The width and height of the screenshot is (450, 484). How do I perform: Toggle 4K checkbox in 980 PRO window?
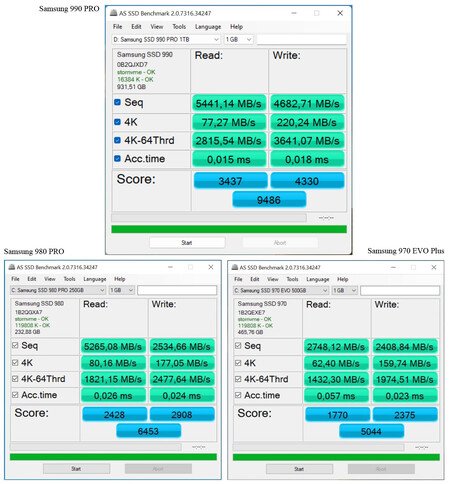click(x=15, y=362)
